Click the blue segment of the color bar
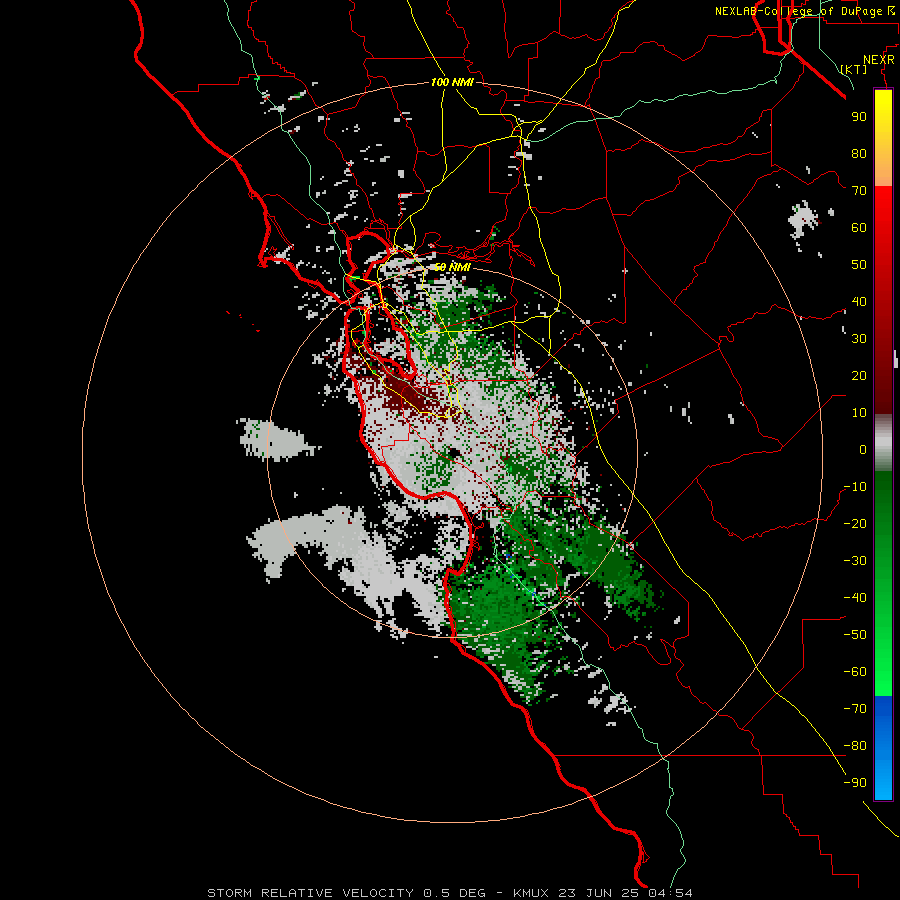The image size is (900, 900). click(x=883, y=747)
